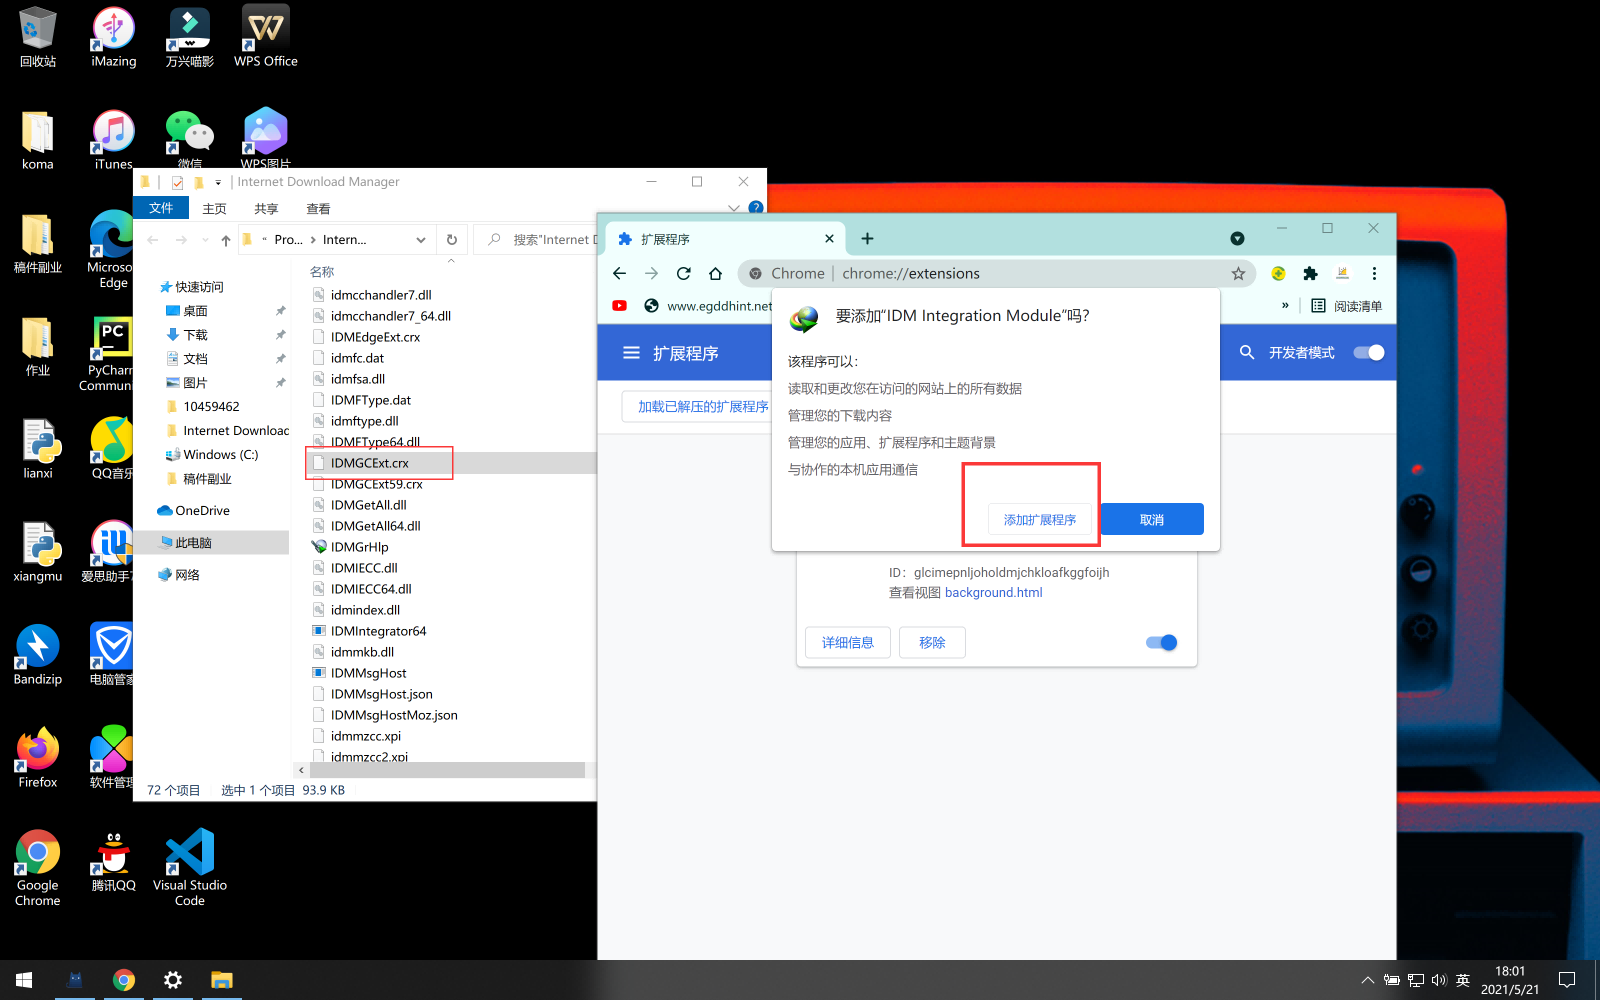Select the IDMMsgHost.json file
The image size is (1600, 1000).
click(x=381, y=694)
